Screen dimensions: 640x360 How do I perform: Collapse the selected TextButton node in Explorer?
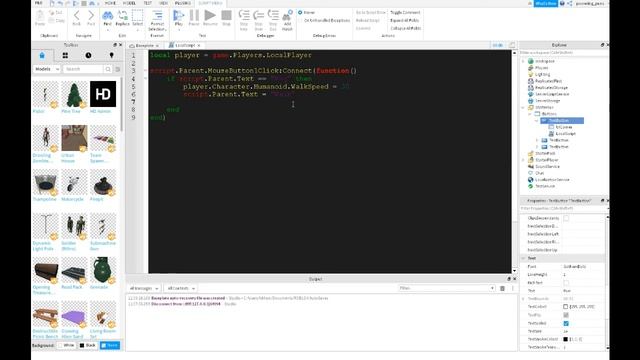[x=537, y=120]
